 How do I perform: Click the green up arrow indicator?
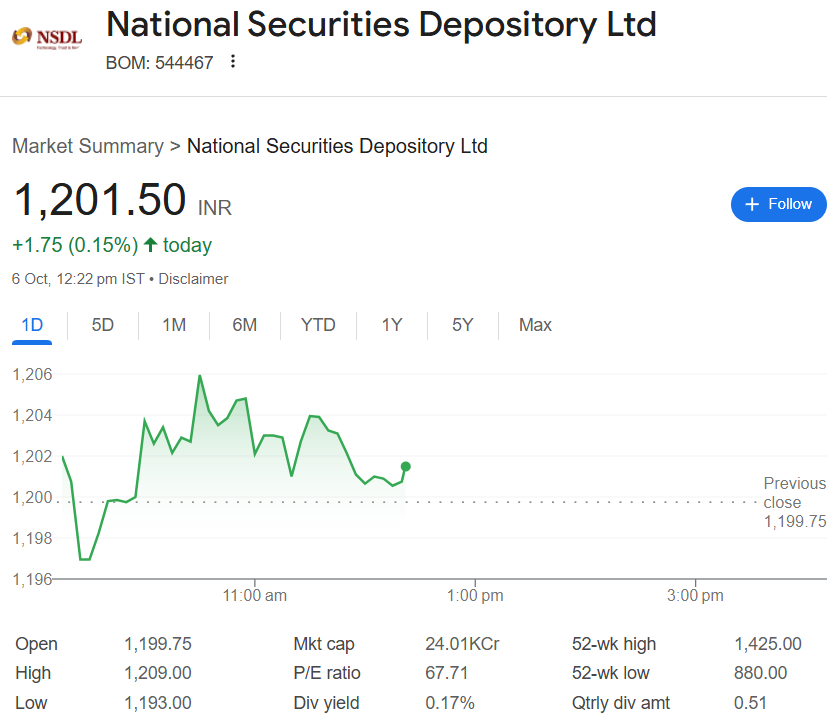(150, 245)
